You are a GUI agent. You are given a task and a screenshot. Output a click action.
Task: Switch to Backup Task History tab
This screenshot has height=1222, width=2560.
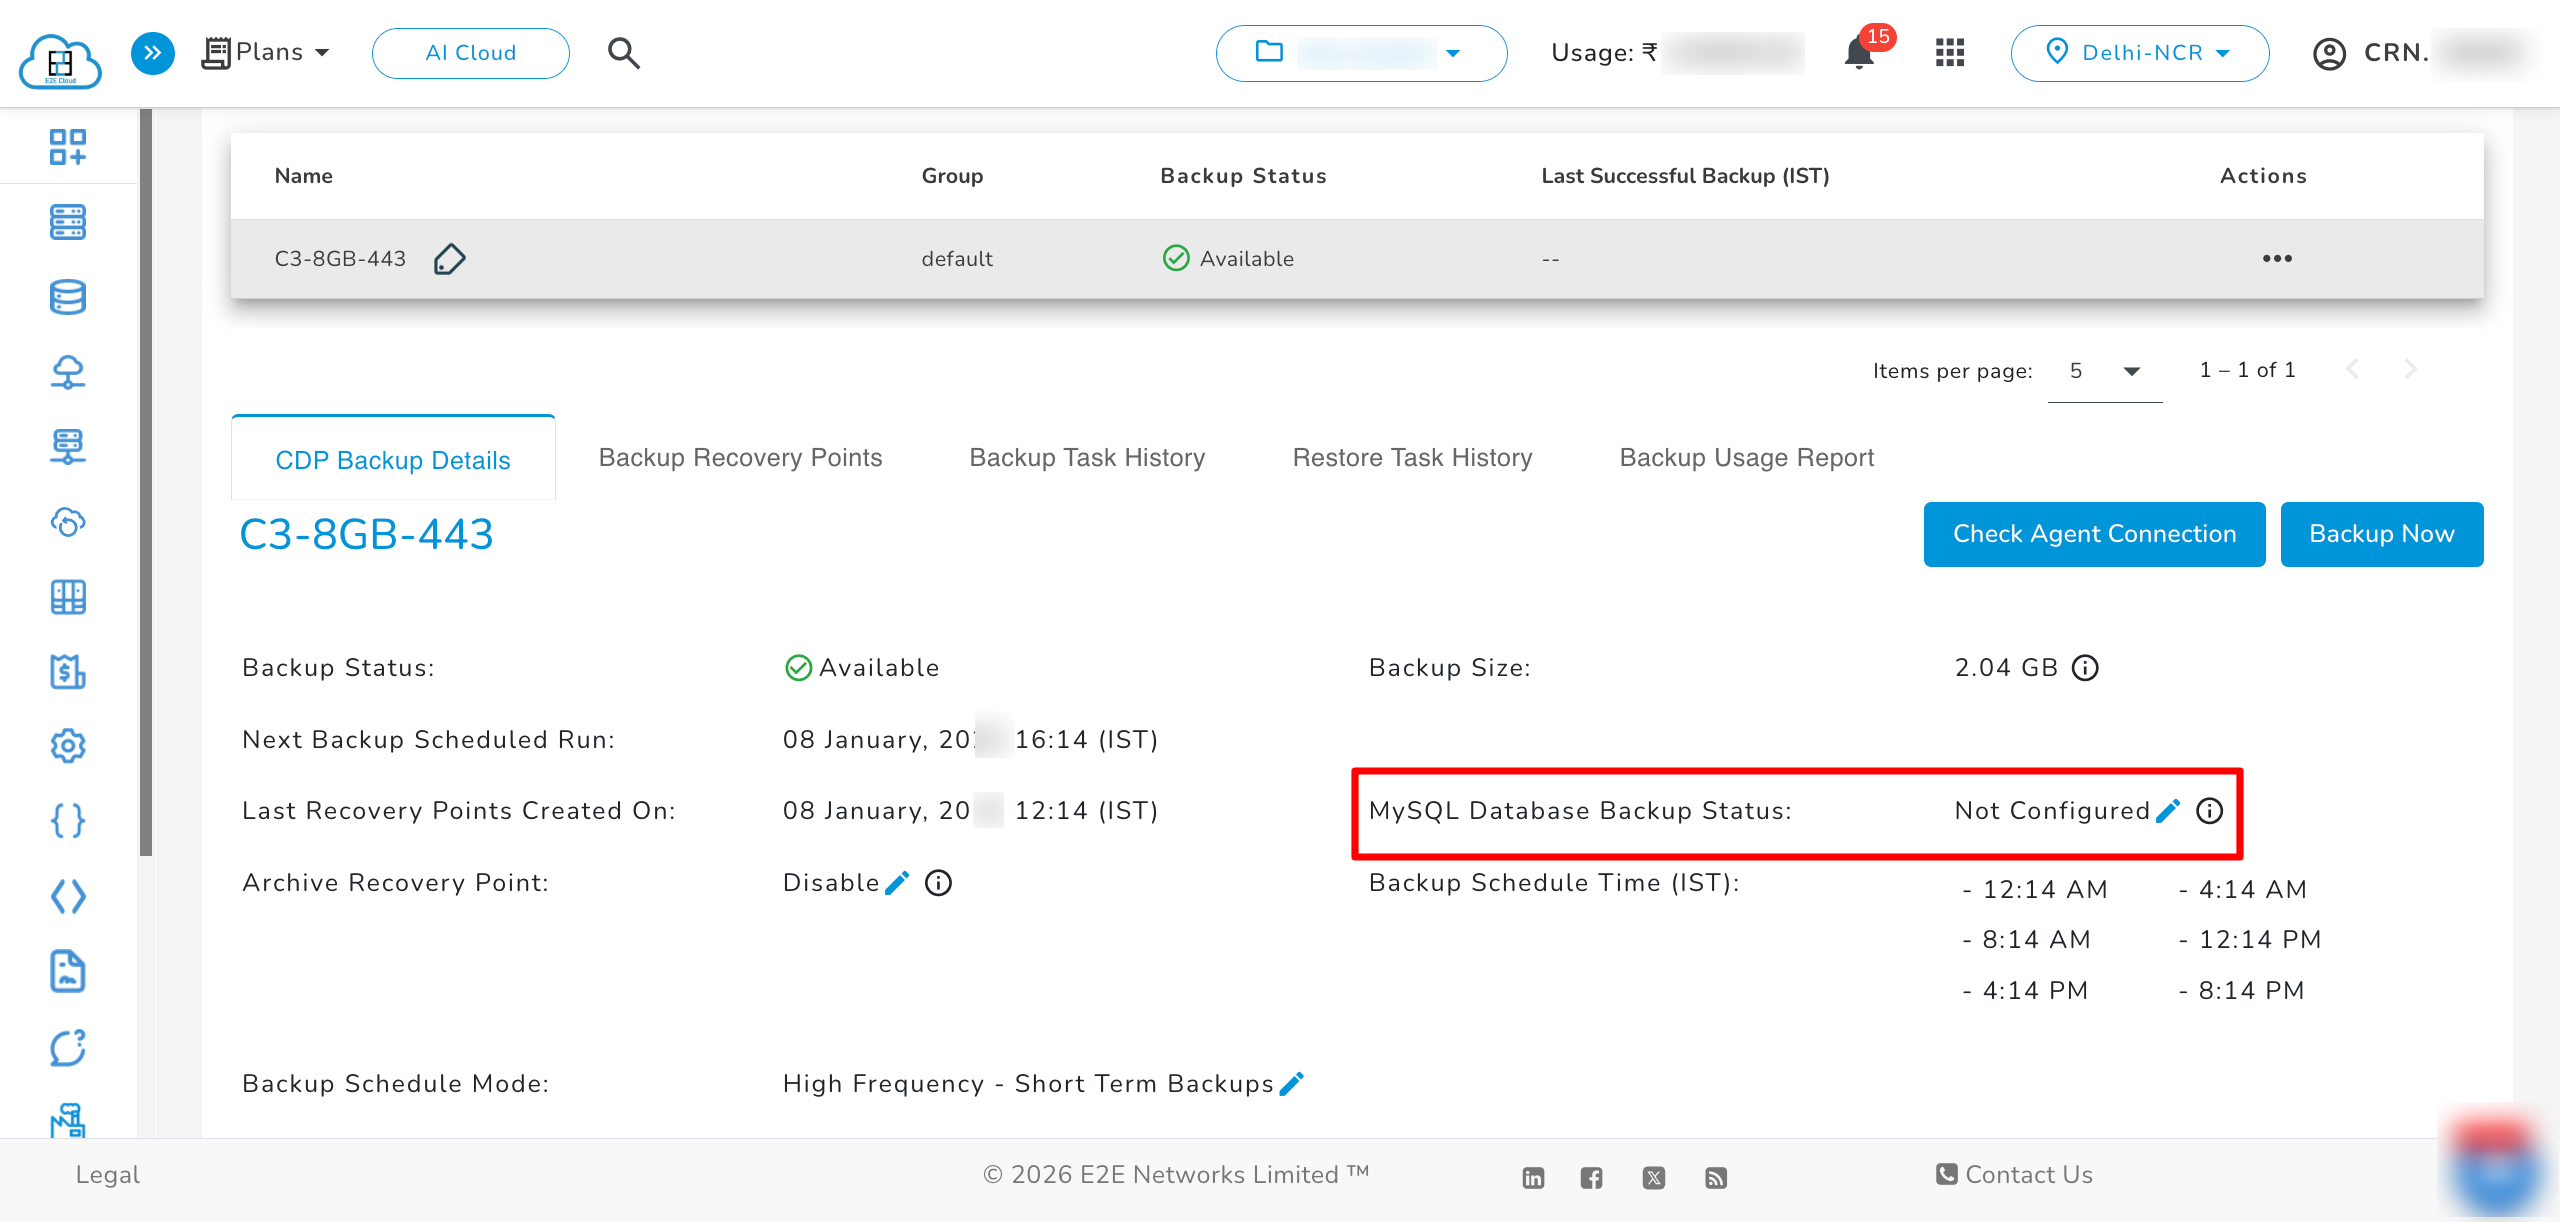coord(1087,458)
